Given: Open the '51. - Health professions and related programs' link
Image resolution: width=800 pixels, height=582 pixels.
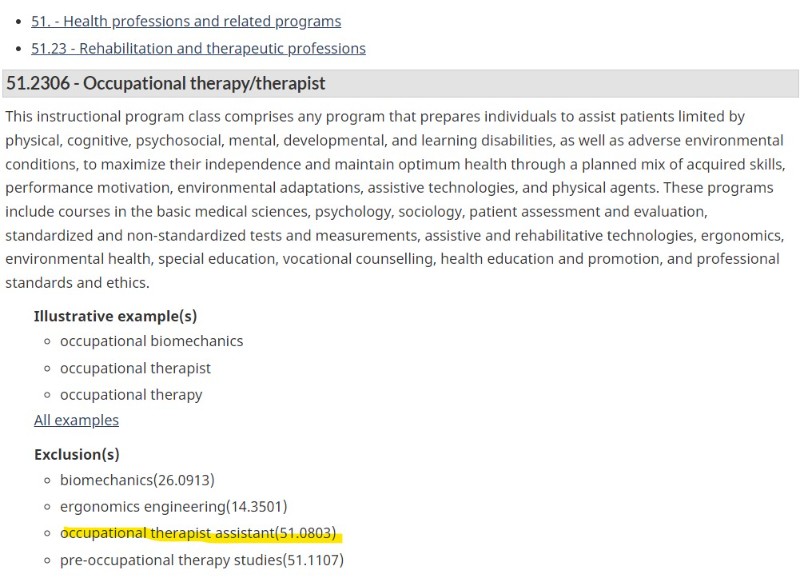Looking at the screenshot, I should point(186,21).
